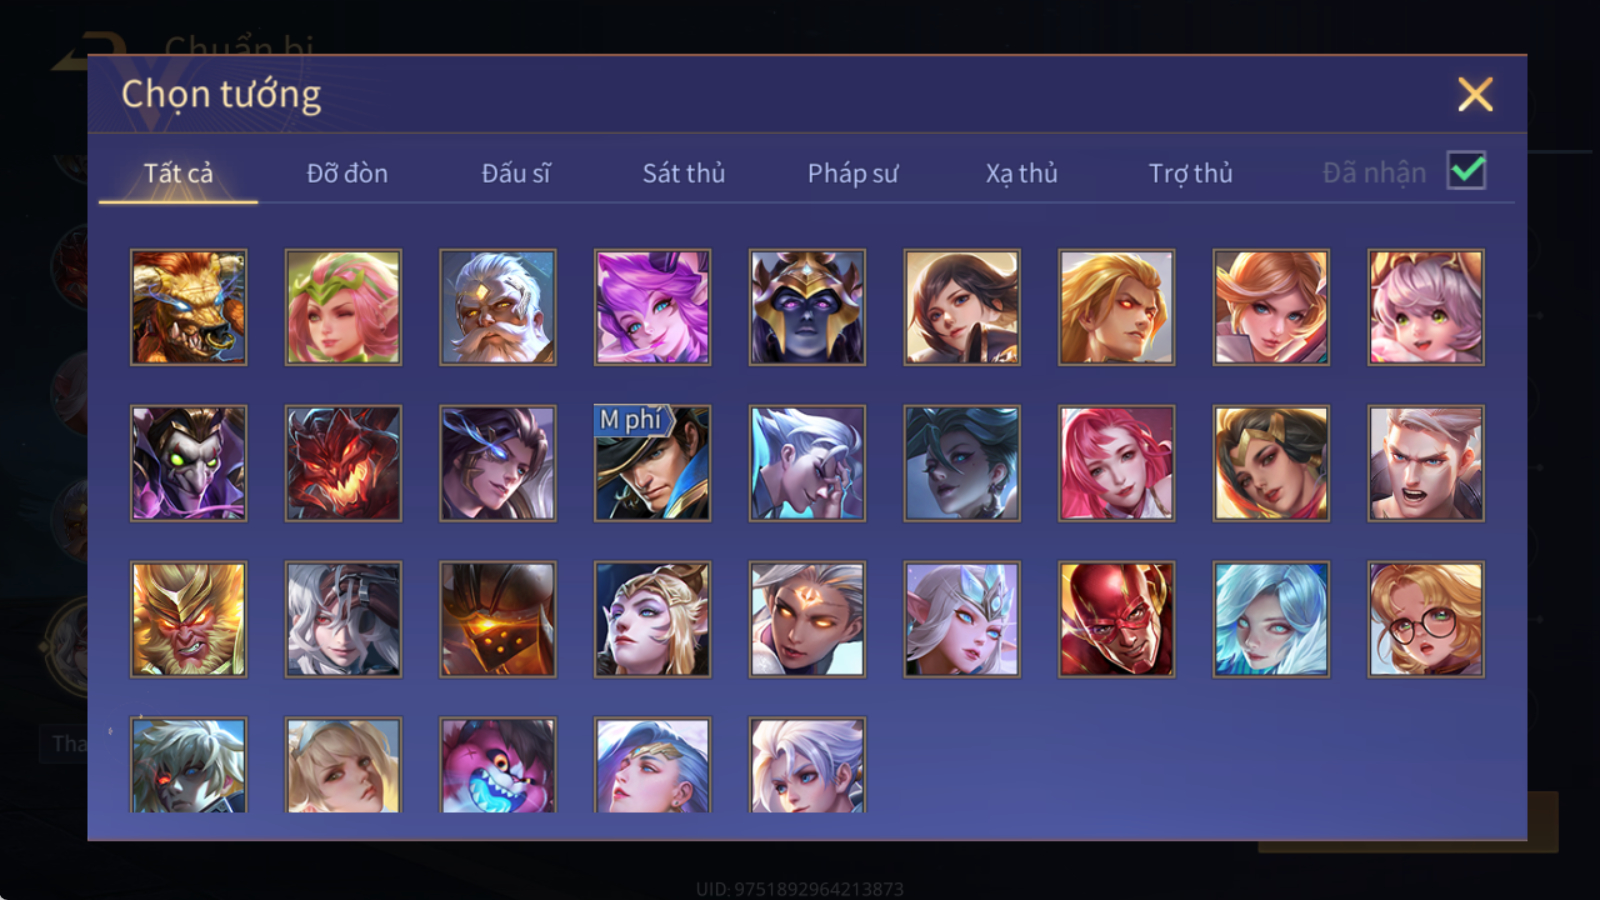Open the Đấu sĩ tab
Screen dimensions: 1600x900
click(x=516, y=173)
